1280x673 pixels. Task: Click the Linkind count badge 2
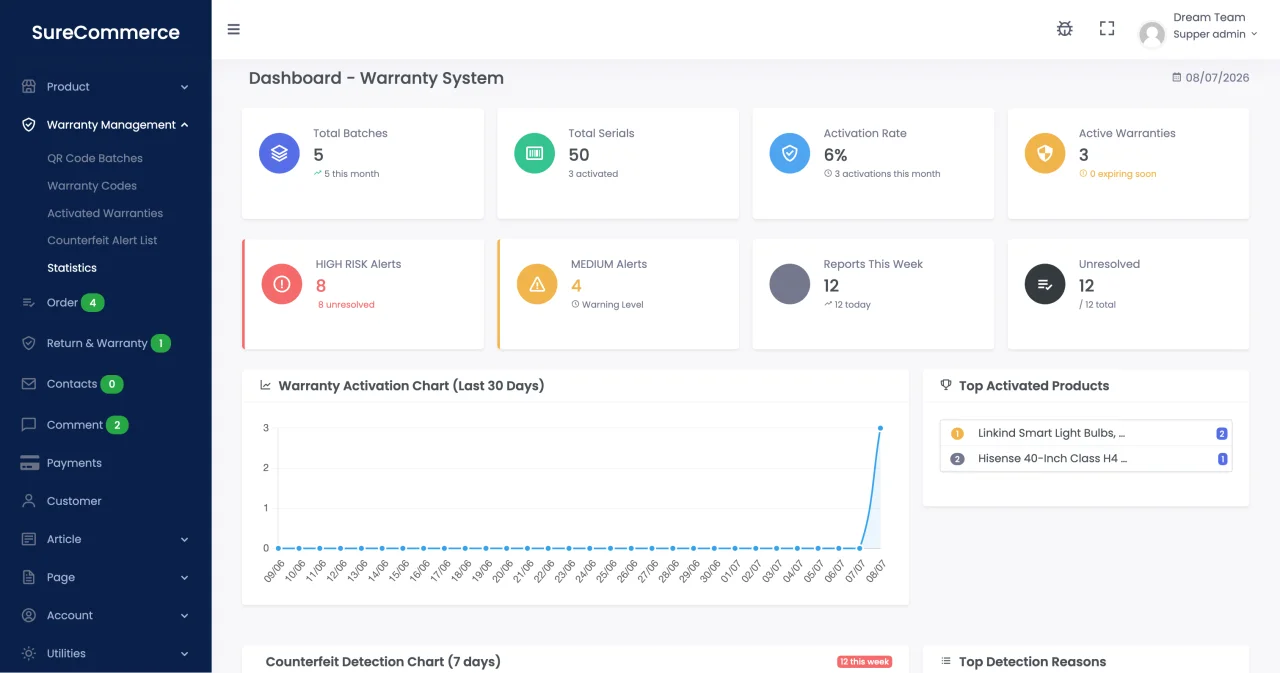click(1222, 434)
